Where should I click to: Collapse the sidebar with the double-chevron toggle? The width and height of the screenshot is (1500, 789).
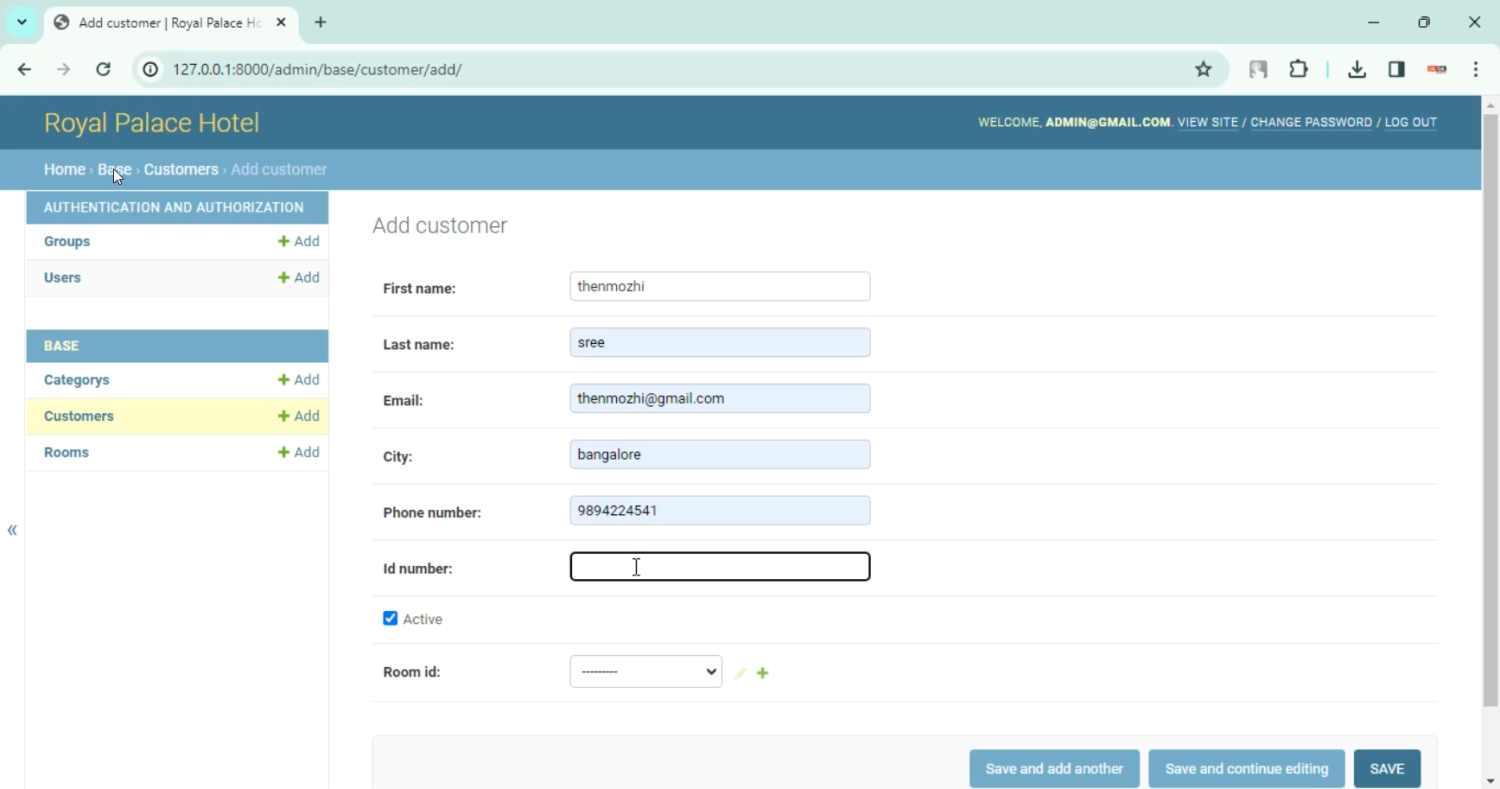(x=12, y=530)
